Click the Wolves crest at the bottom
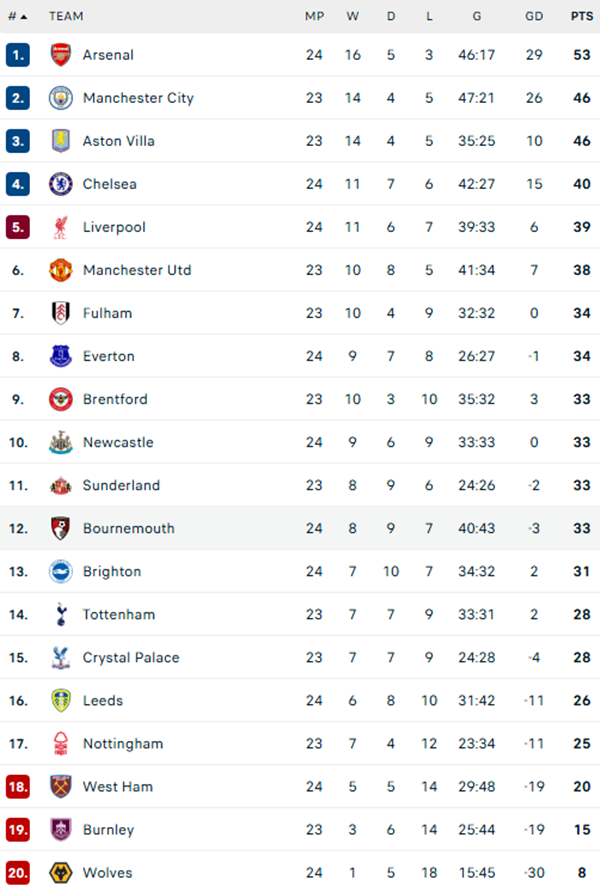This screenshot has width=600, height=892. click(x=60, y=872)
